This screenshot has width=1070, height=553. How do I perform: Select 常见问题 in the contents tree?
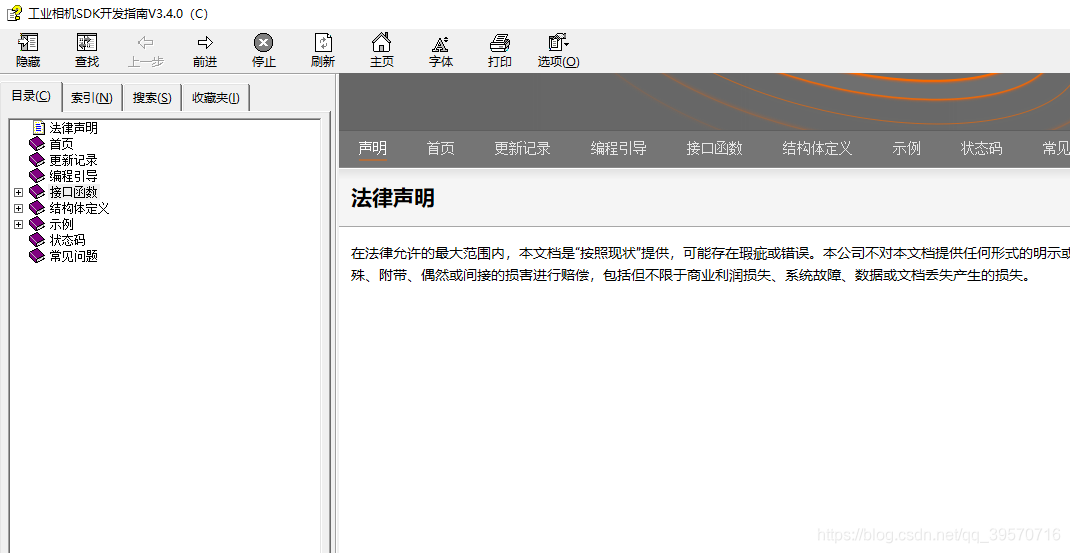(x=74, y=256)
